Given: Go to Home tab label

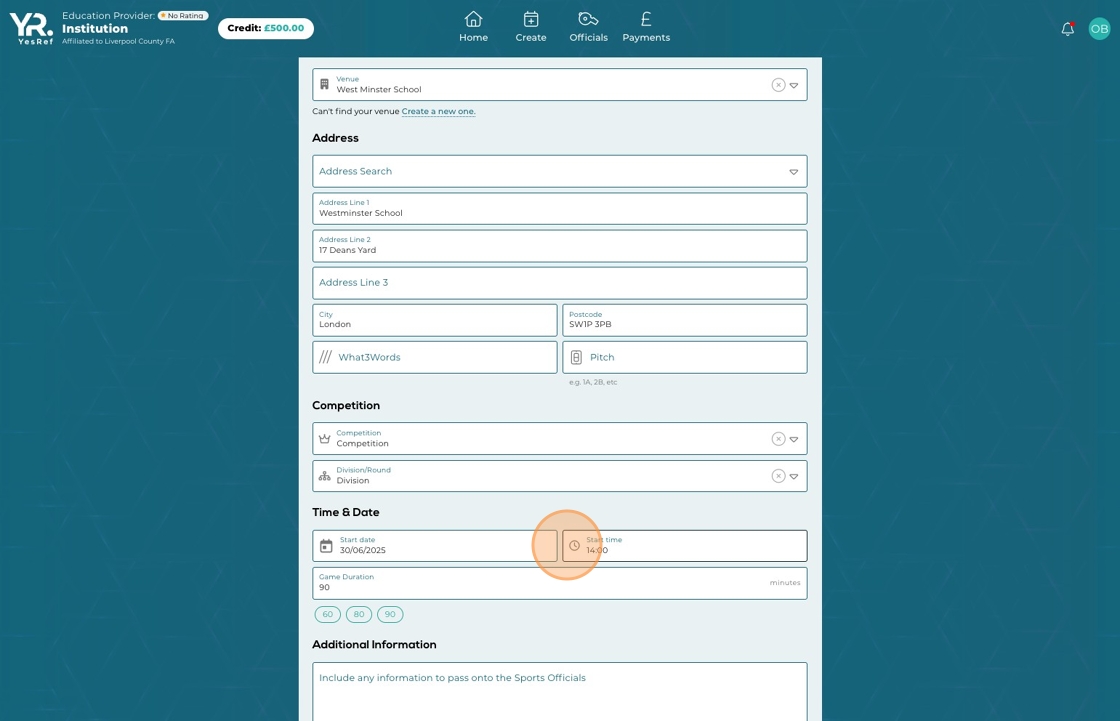Looking at the screenshot, I should (x=474, y=37).
